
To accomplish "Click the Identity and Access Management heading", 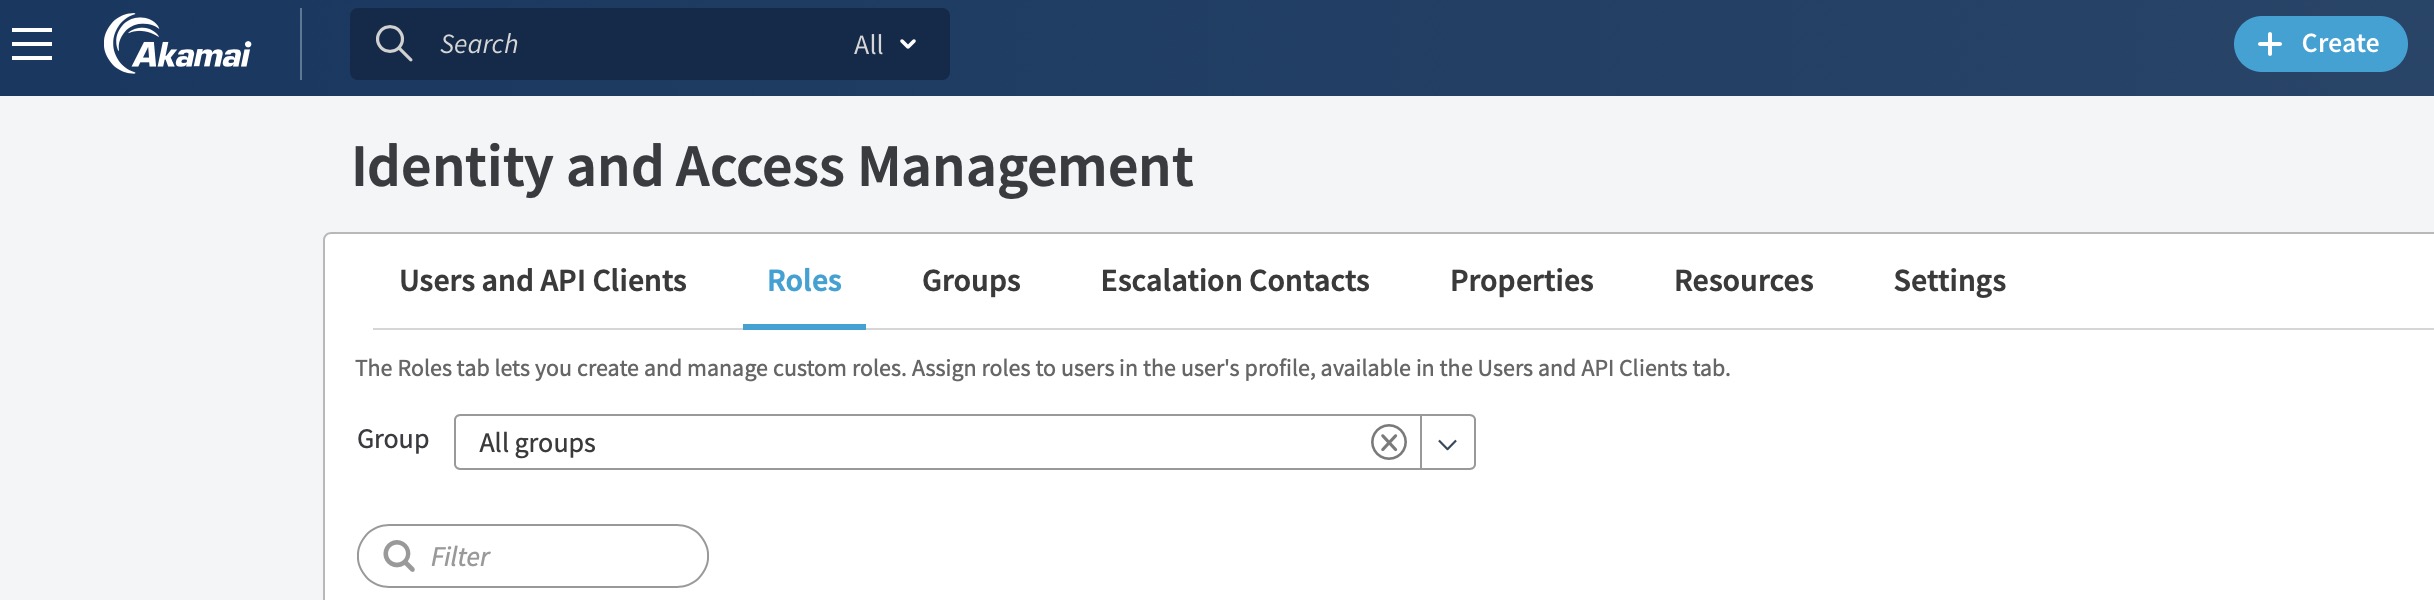I will 772,166.
